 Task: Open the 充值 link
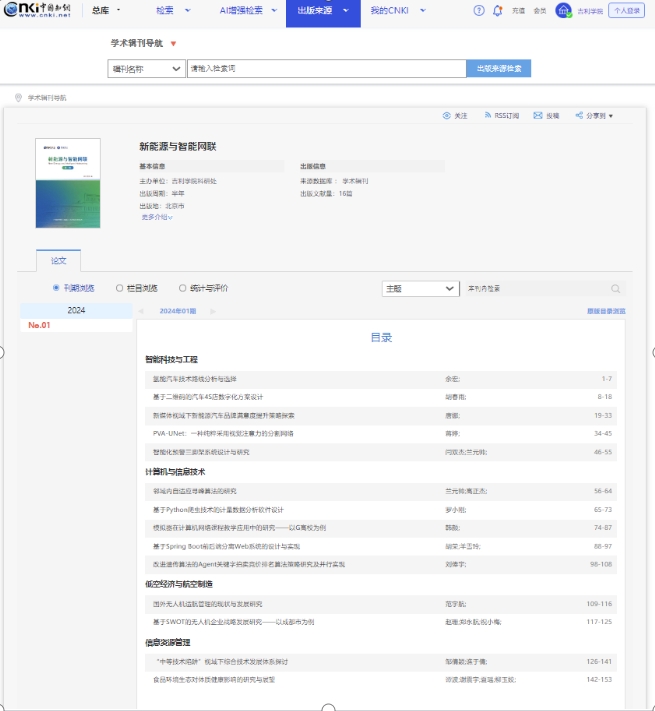(518, 11)
